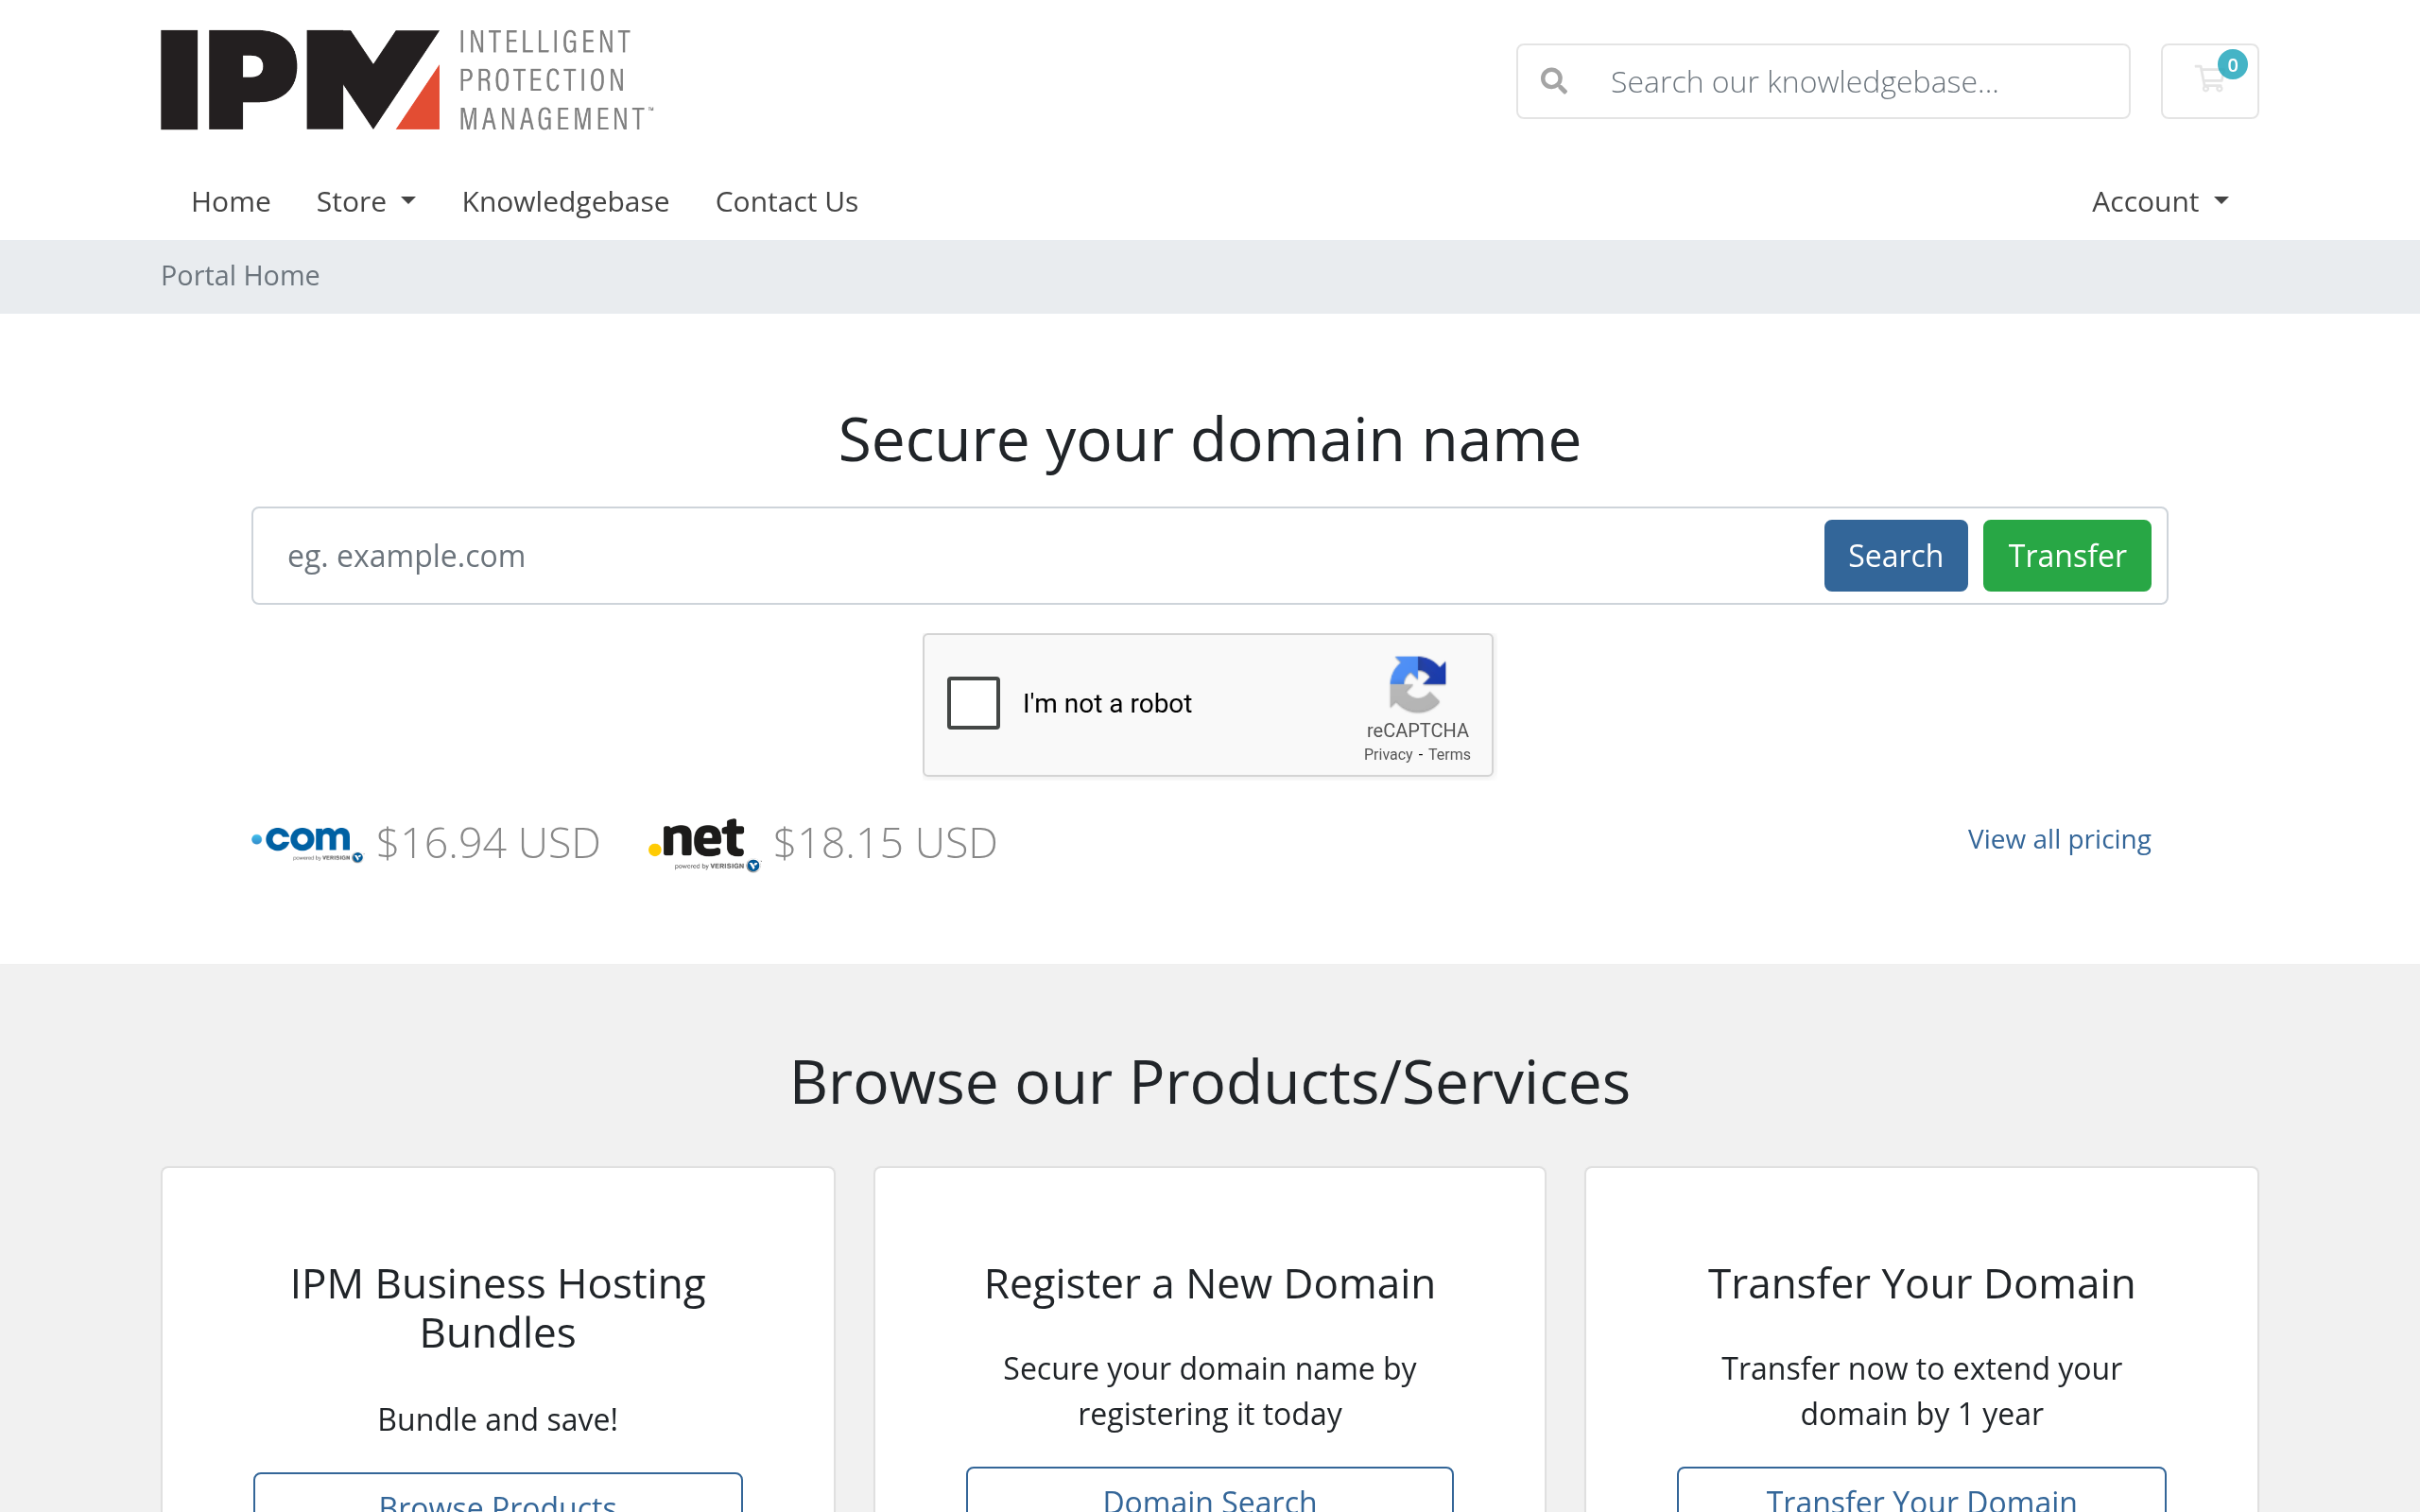Focus the Search our knowledgebase field
This screenshot has width=2420, height=1512.
(1860, 81)
